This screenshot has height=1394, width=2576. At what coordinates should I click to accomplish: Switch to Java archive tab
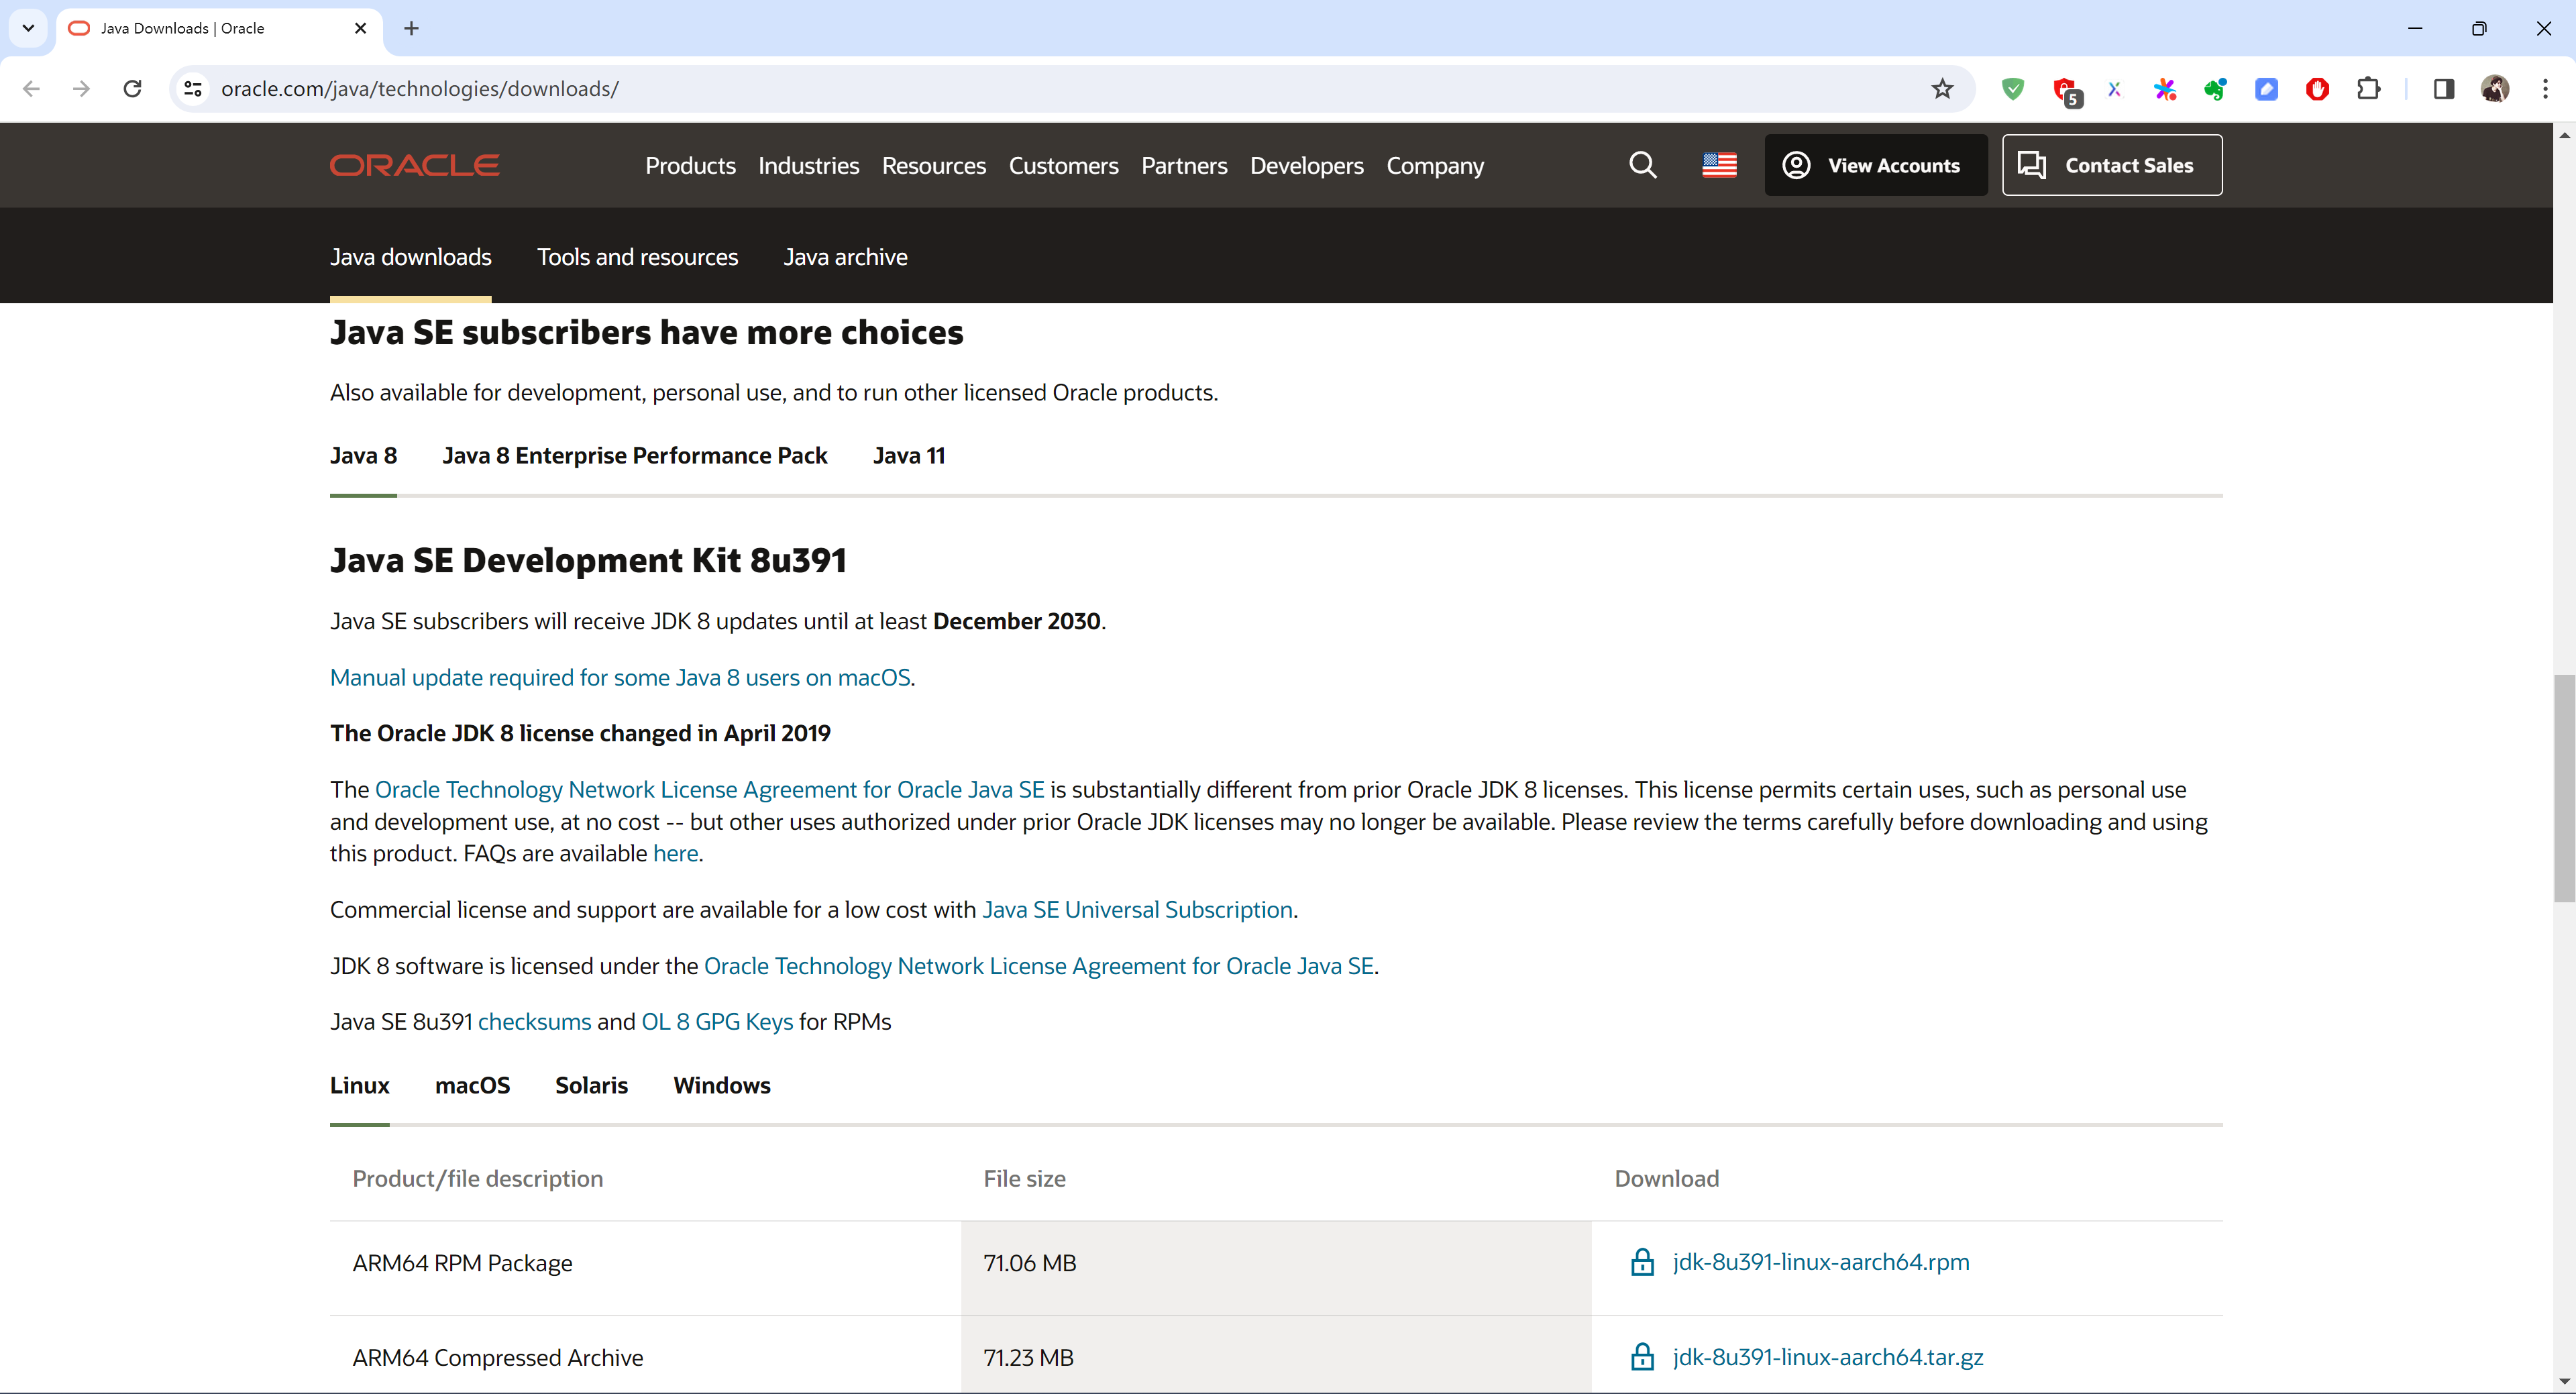845,257
